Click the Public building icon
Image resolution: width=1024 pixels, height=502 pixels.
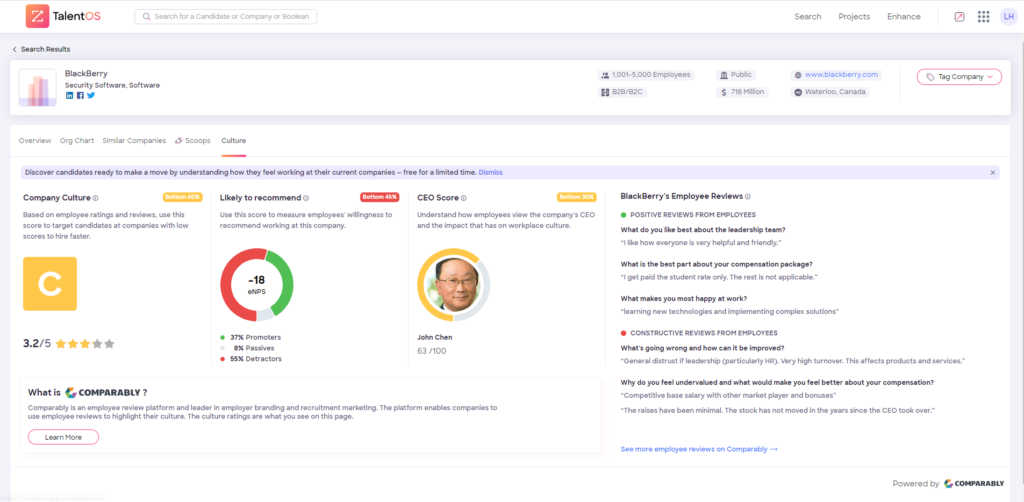coord(723,75)
